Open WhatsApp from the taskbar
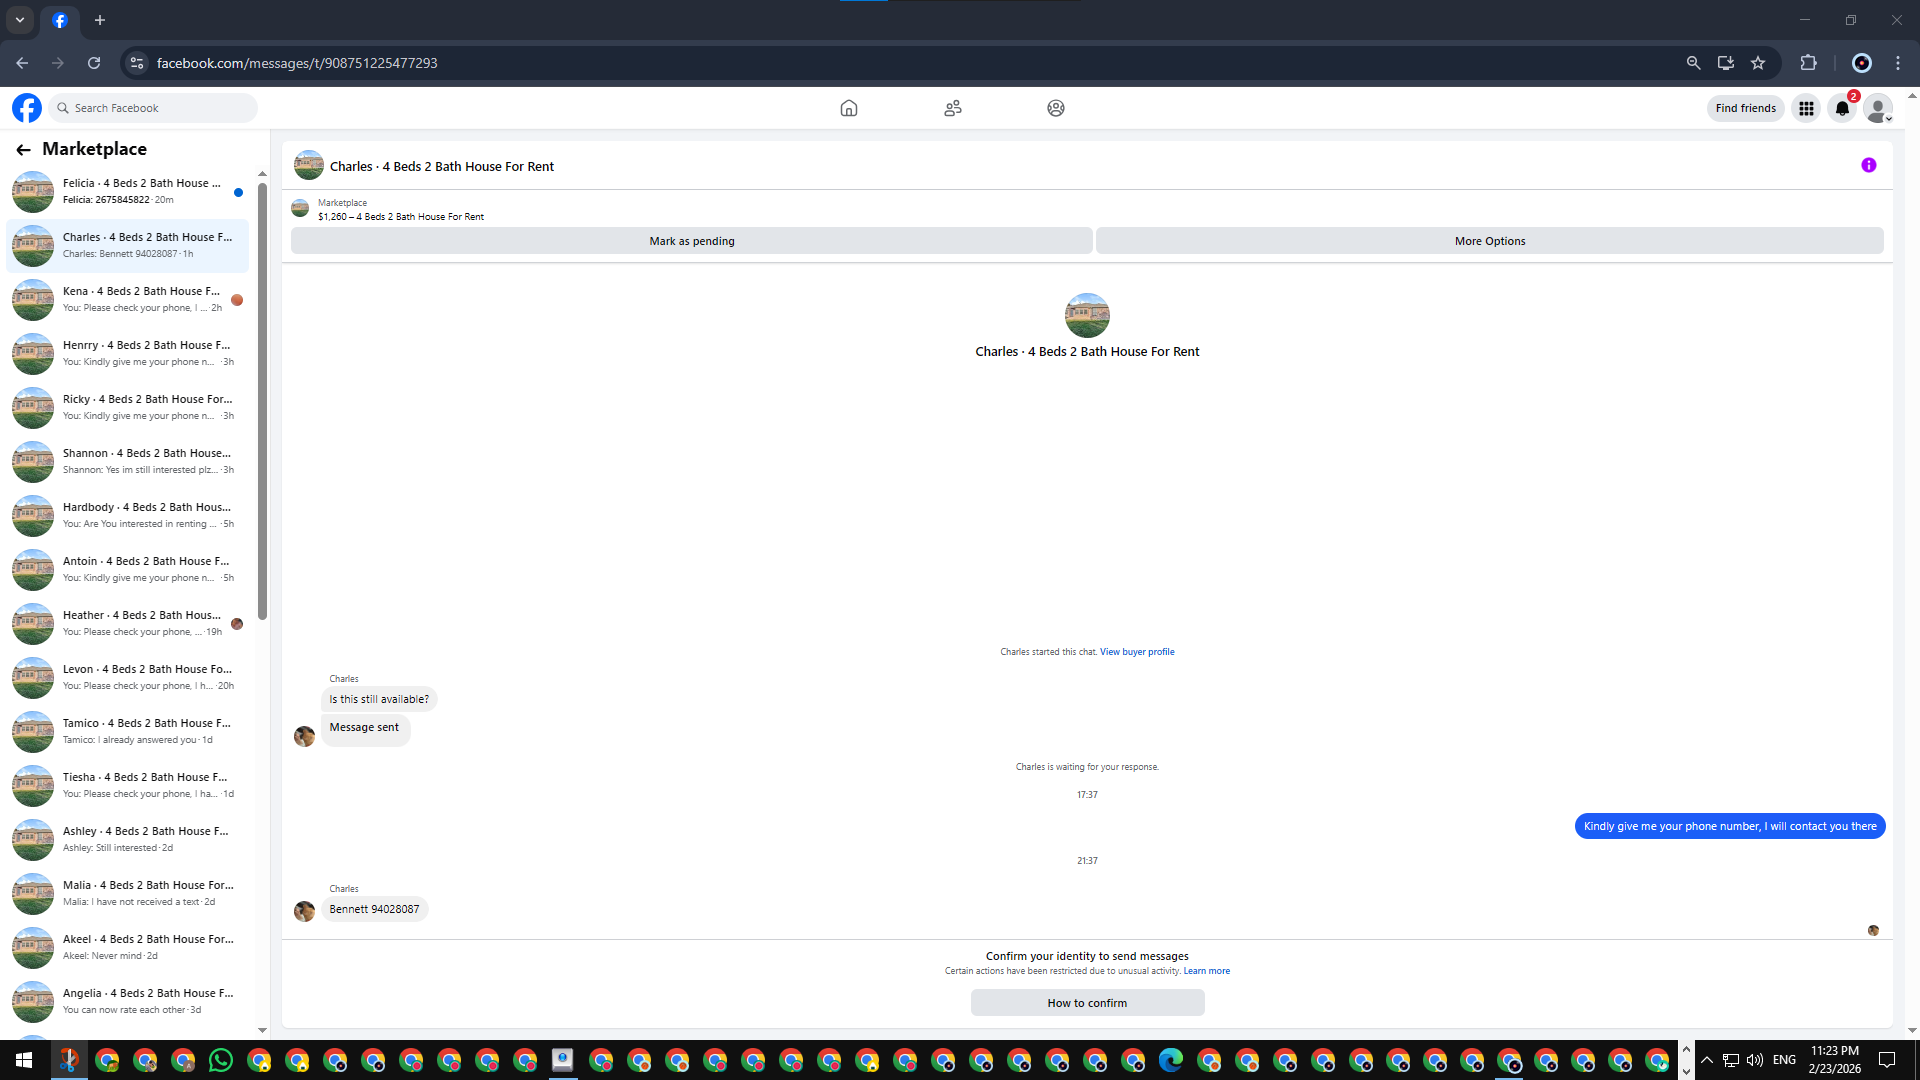The height and width of the screenshot is (1080, 1920). (x=221, y=1060)
